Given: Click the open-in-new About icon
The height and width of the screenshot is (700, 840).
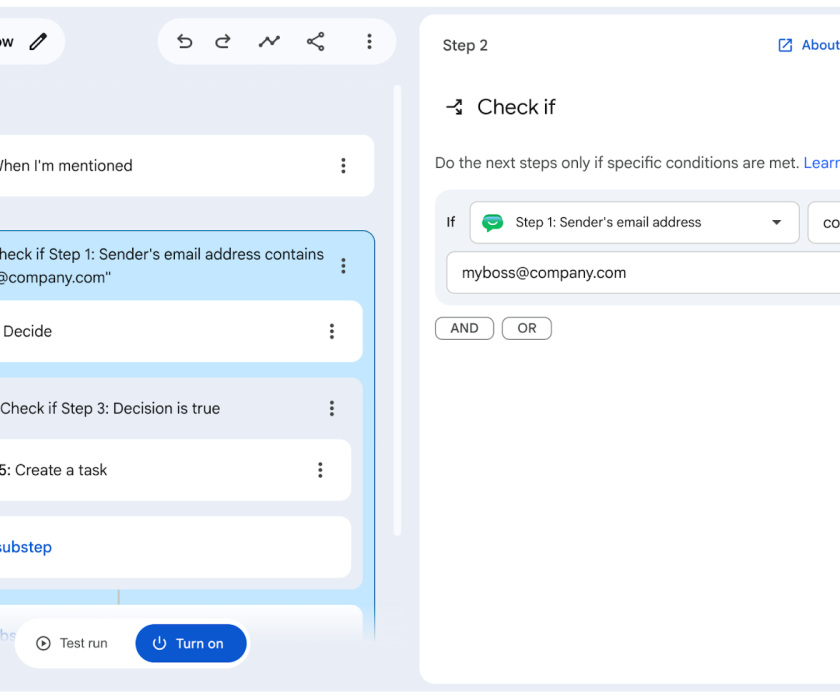Looking at the screenshot, I should point(785,46).
